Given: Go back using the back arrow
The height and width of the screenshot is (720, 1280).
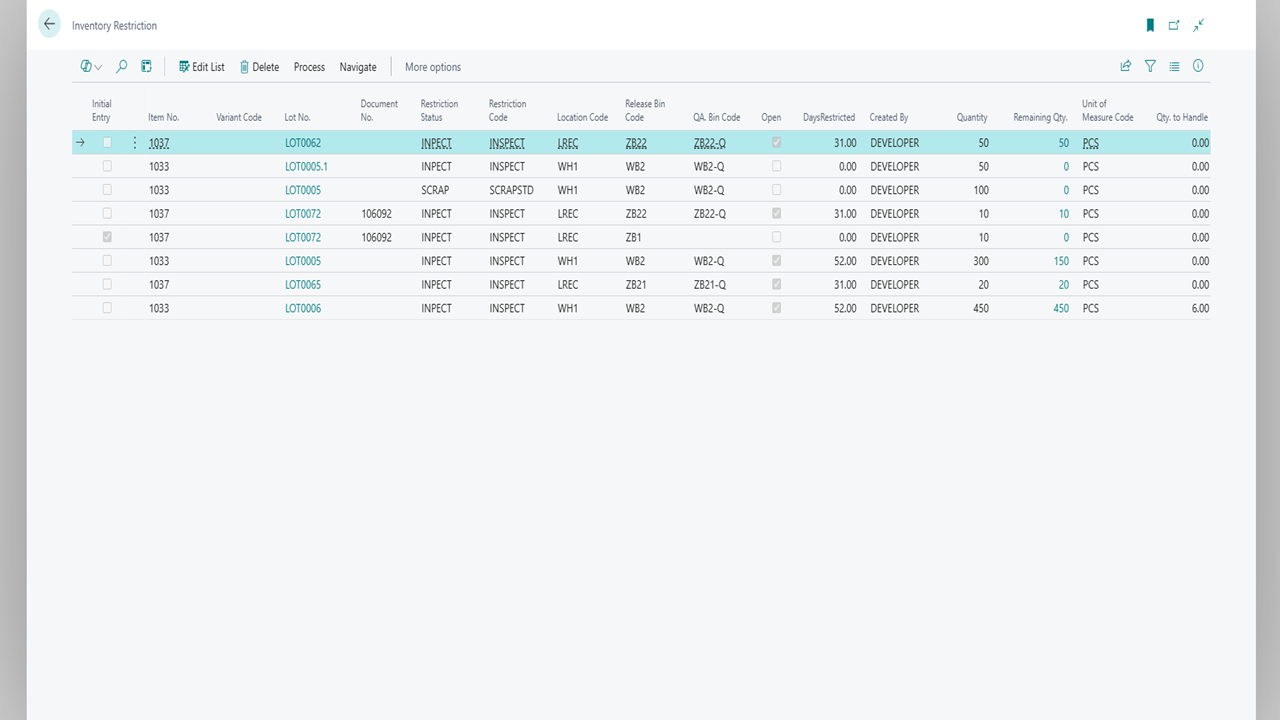Looking at the screenshot, I should pyautogui.click(x=49, y=25).
